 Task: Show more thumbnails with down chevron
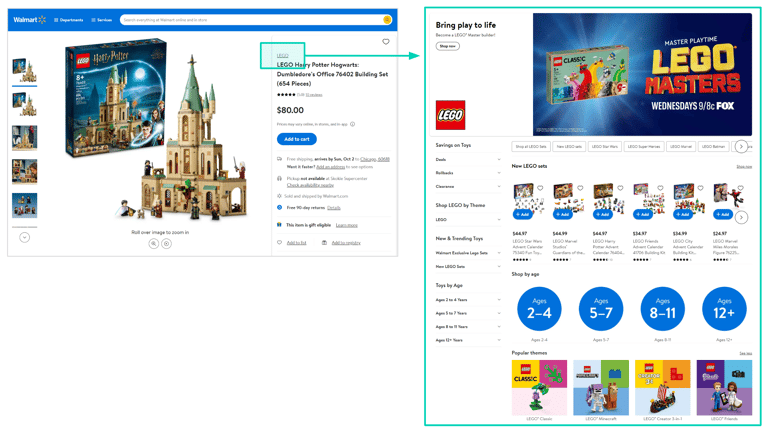pyautogui.click(x=25, y=238)
